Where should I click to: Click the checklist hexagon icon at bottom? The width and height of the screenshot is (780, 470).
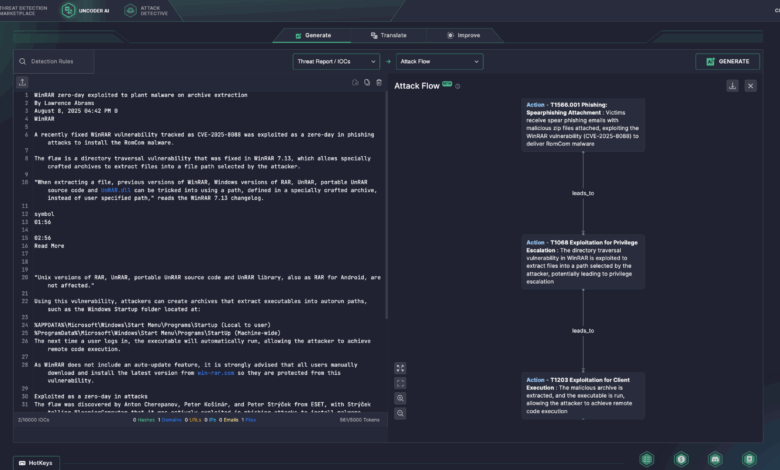[647, 459]
